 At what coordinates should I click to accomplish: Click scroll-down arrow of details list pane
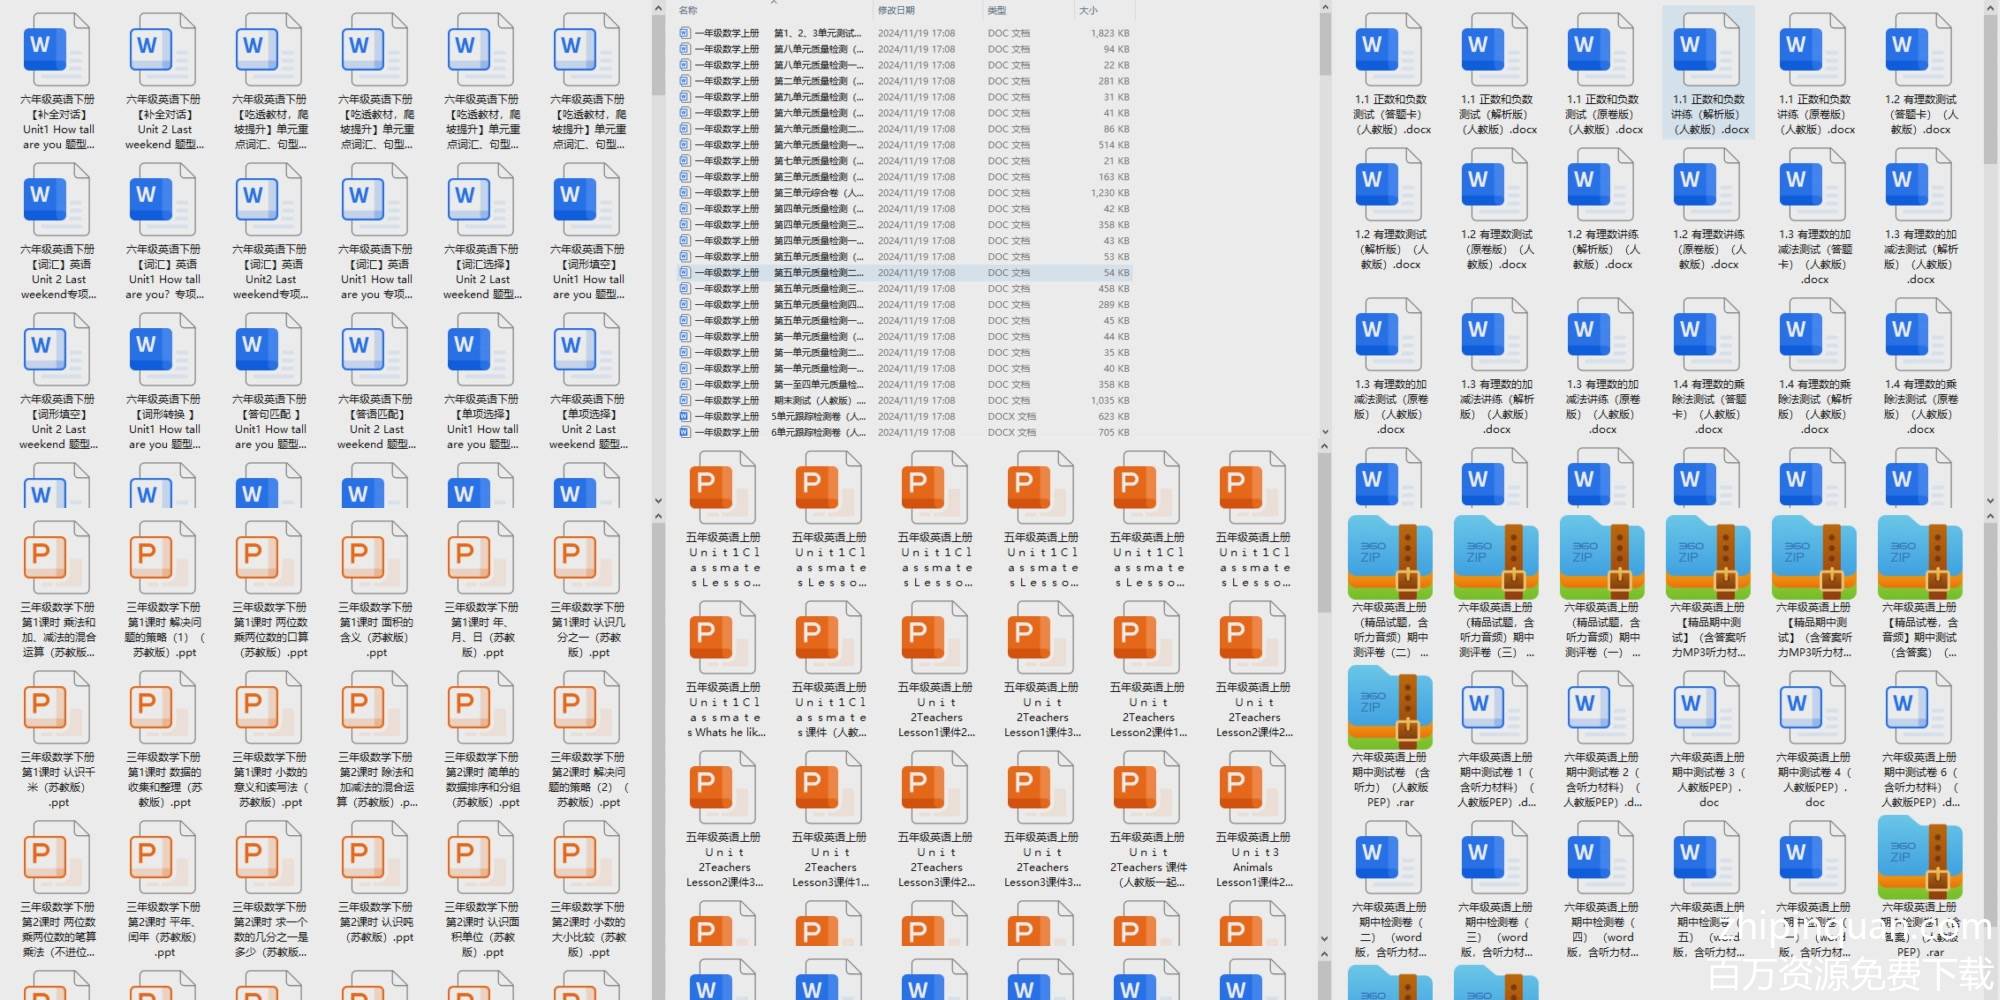click(1325, 433)
